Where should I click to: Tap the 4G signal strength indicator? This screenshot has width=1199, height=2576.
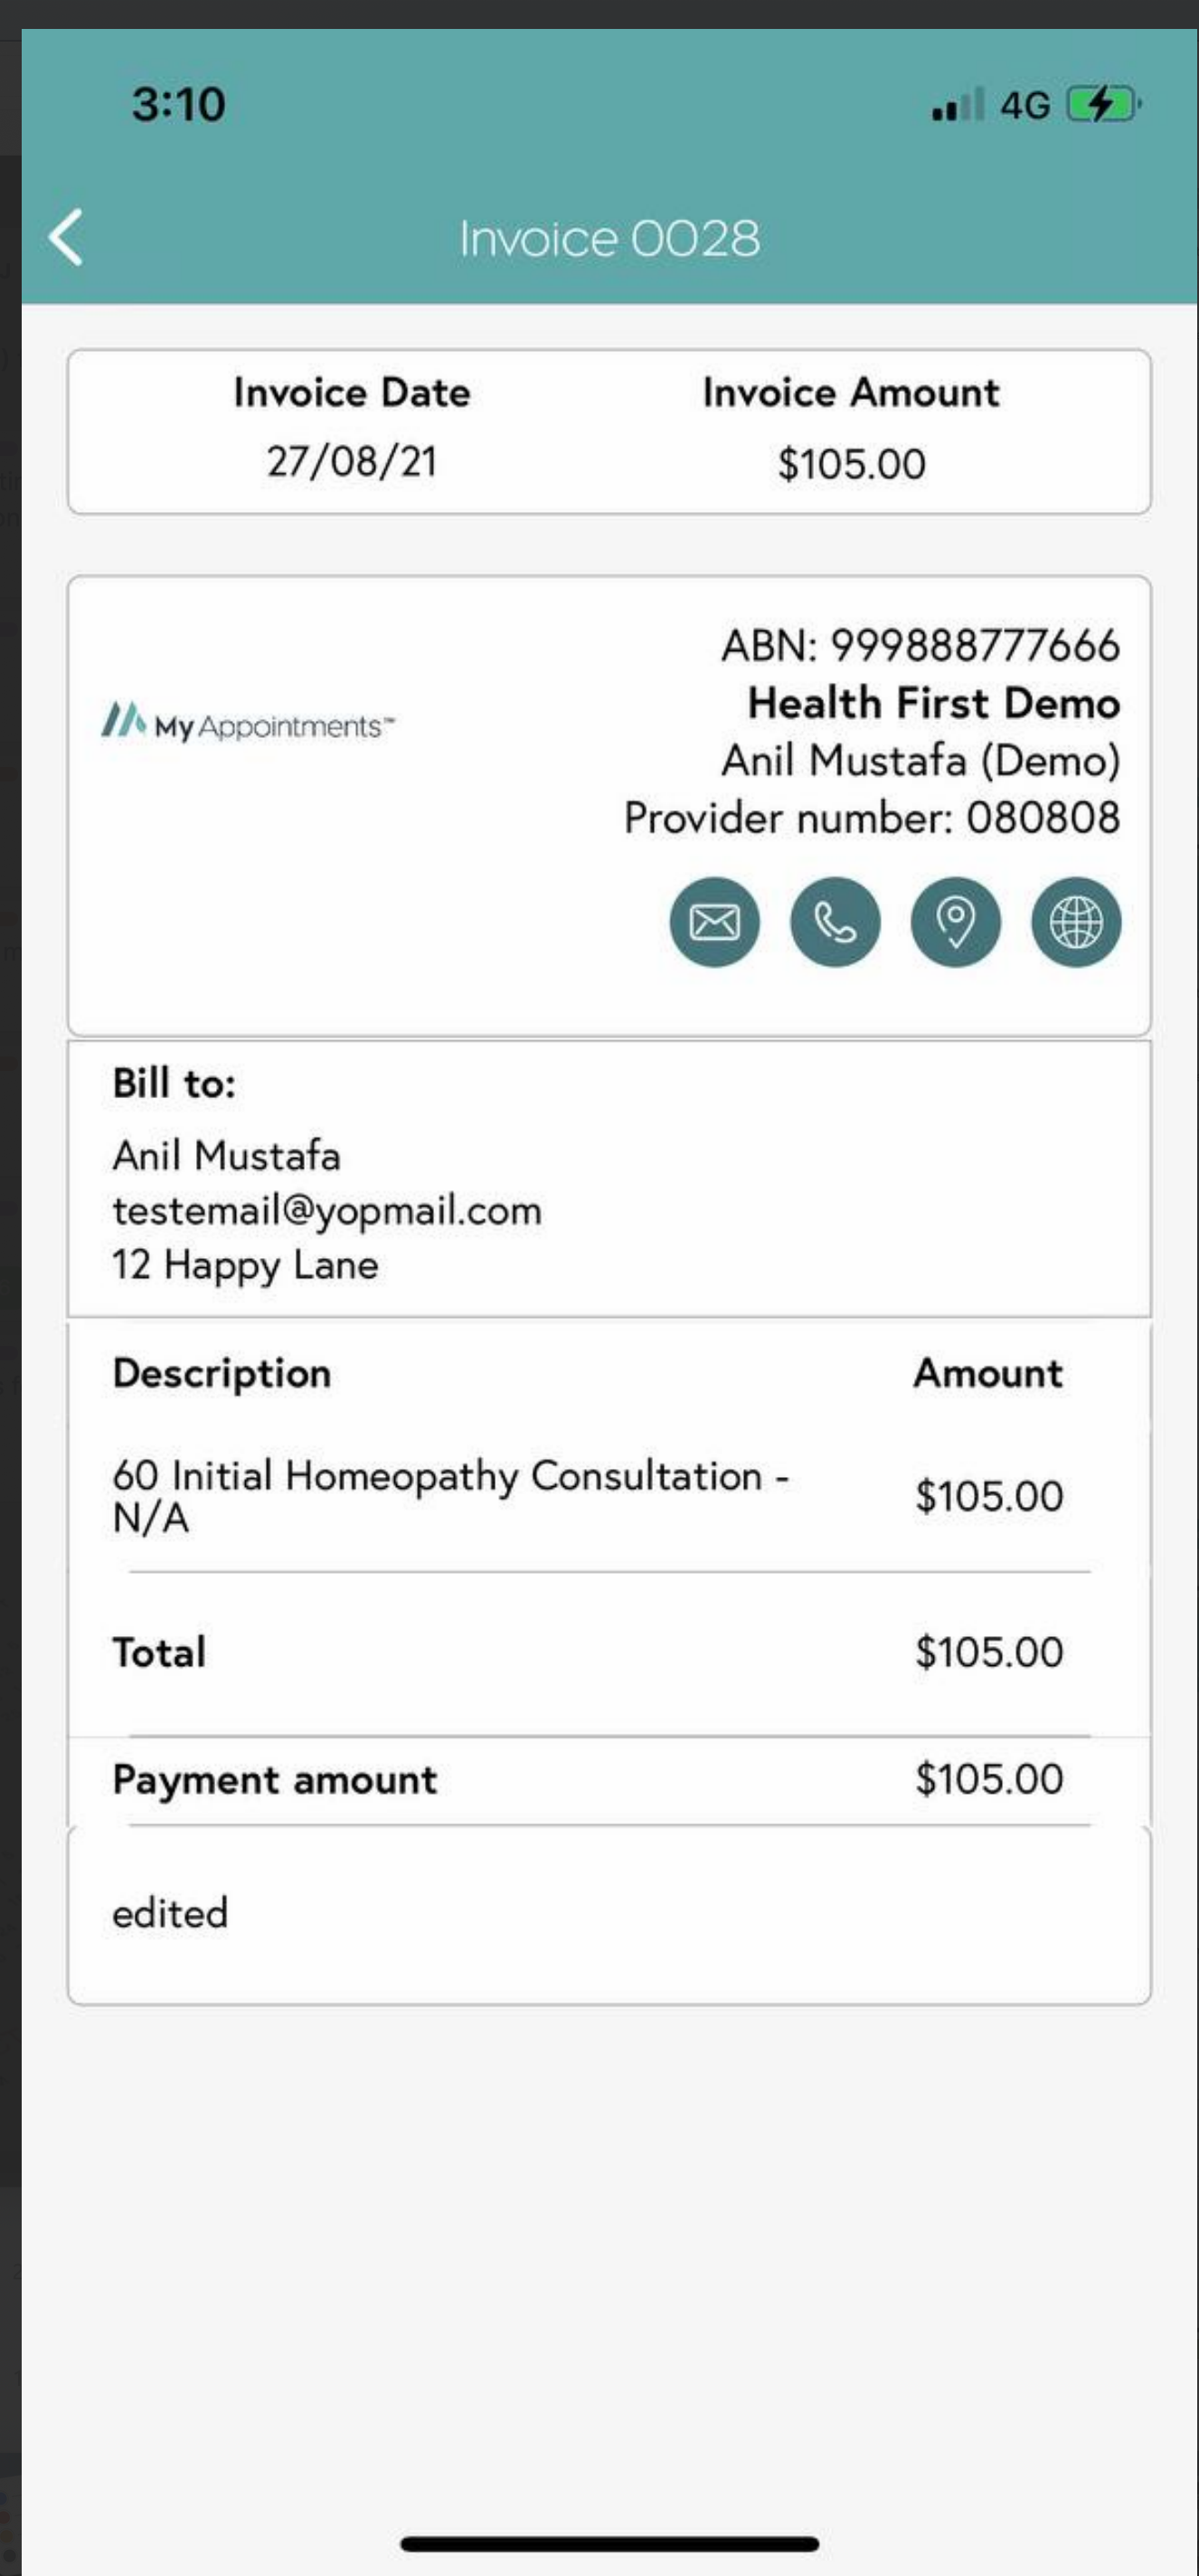coord(989,104)
